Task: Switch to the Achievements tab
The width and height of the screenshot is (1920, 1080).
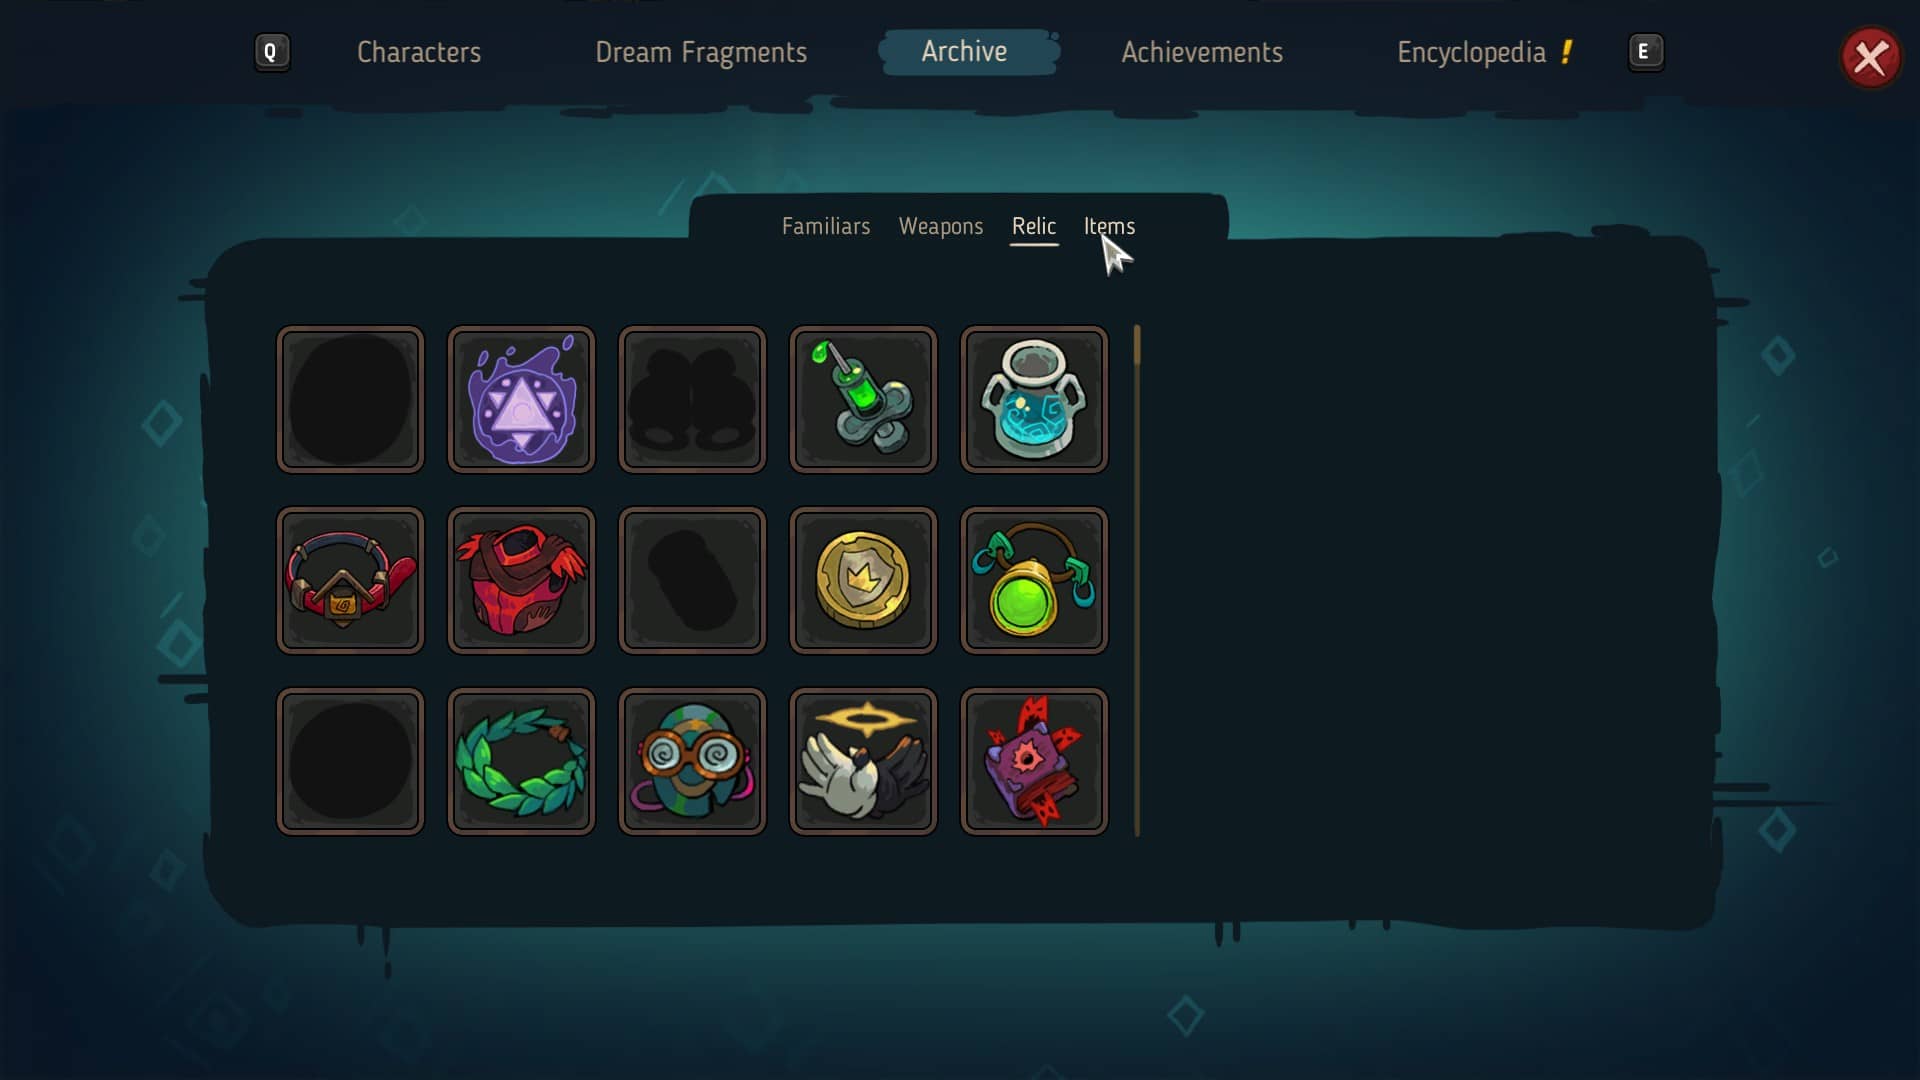Action: [x=1202, y=52]
